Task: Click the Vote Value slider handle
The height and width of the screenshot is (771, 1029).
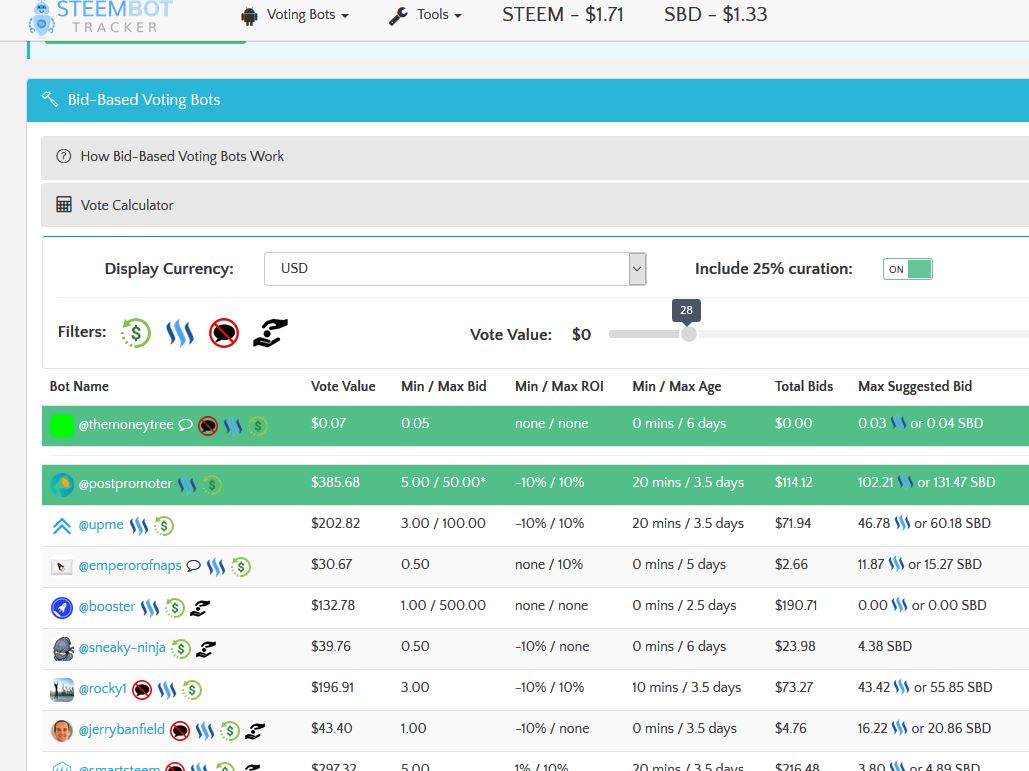Action: coord(688,334)
